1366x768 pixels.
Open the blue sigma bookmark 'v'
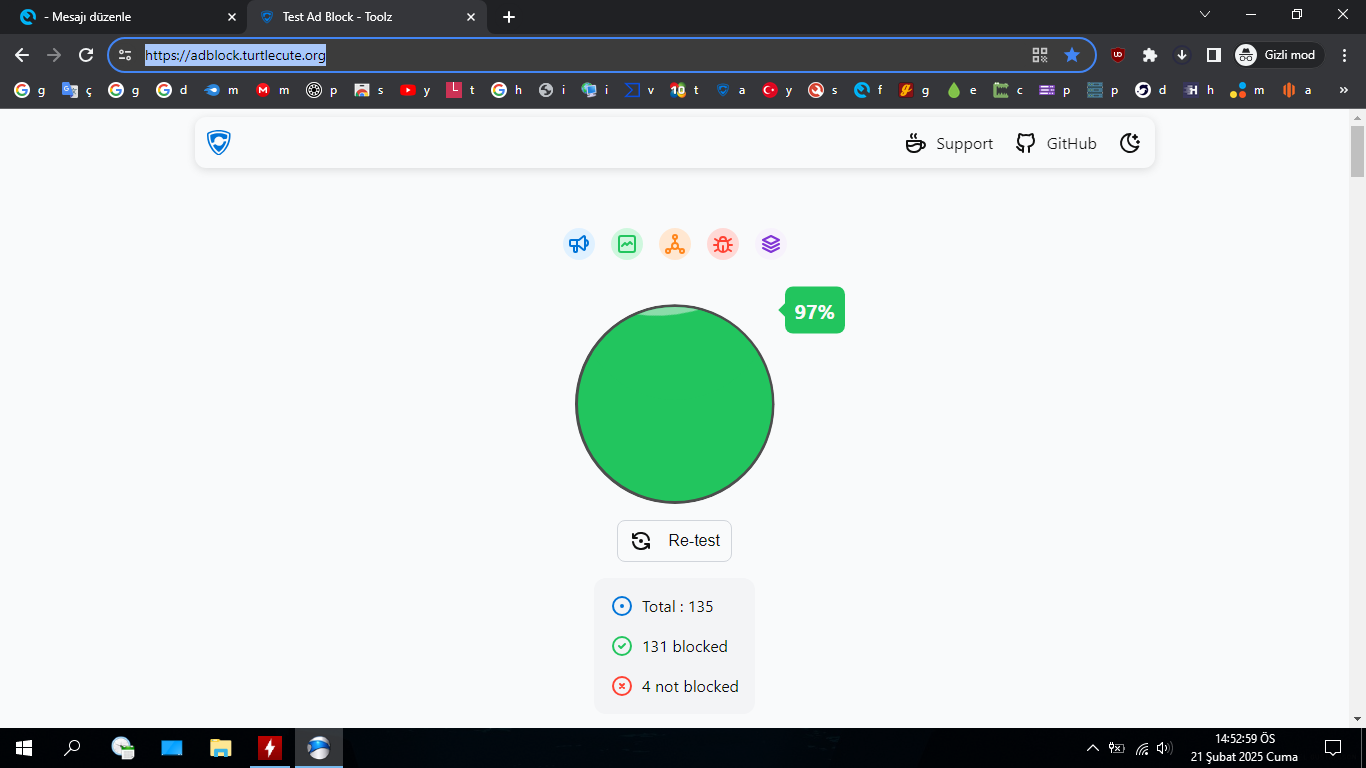click(x=639, y=90)
